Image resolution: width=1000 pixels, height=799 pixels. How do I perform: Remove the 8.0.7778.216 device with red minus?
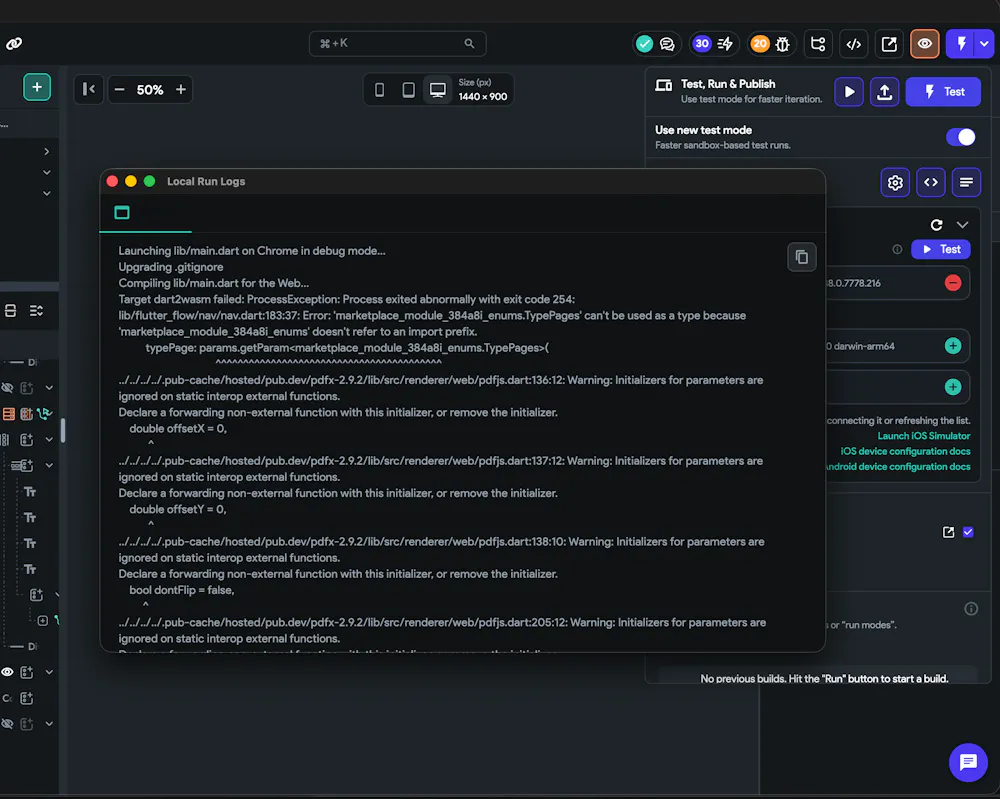[x=953, y=282]
